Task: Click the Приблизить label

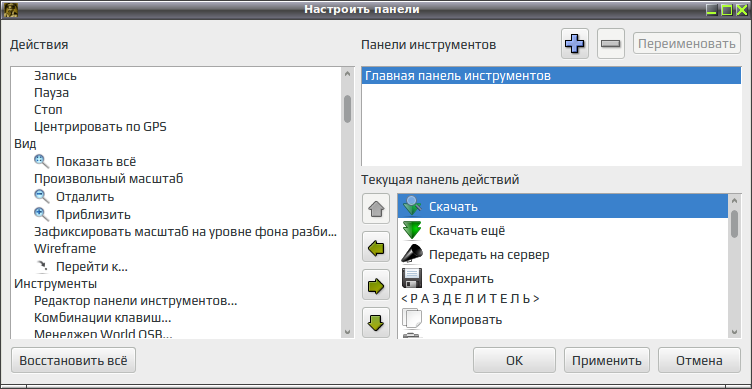Action: pyautogui.click(x=93, y=214)
